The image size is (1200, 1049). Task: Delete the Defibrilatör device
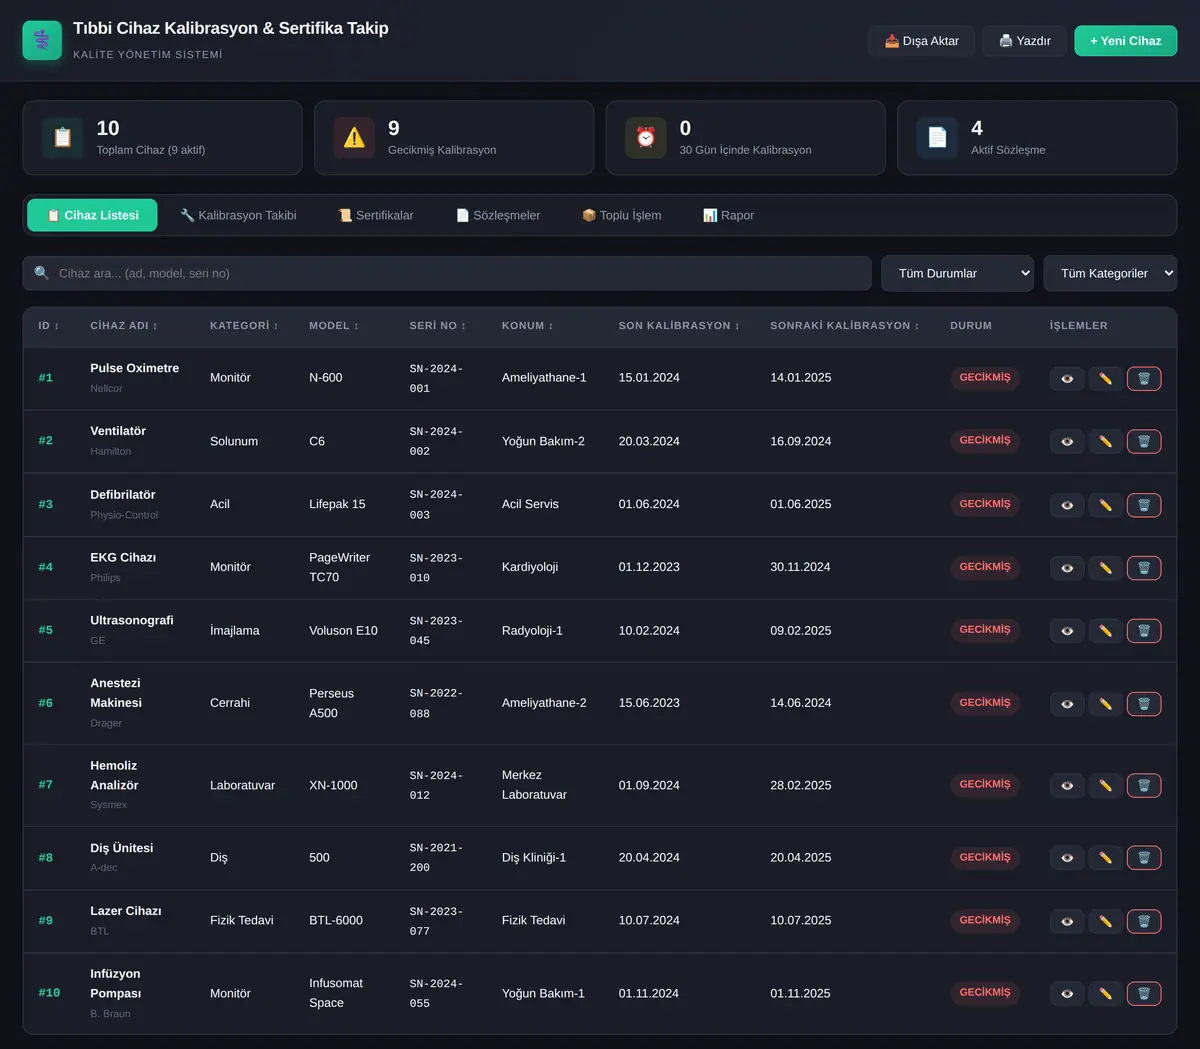coord(1144,505)
